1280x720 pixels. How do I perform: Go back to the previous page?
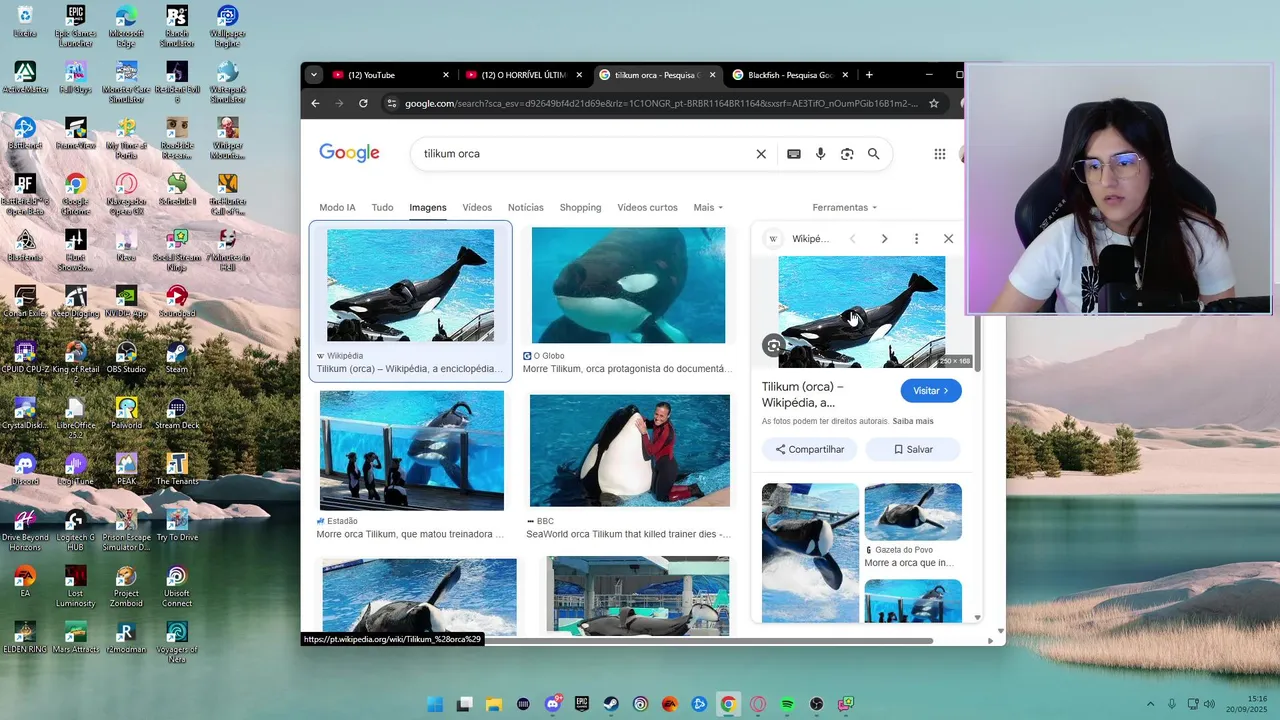click(x=315, y=103)
